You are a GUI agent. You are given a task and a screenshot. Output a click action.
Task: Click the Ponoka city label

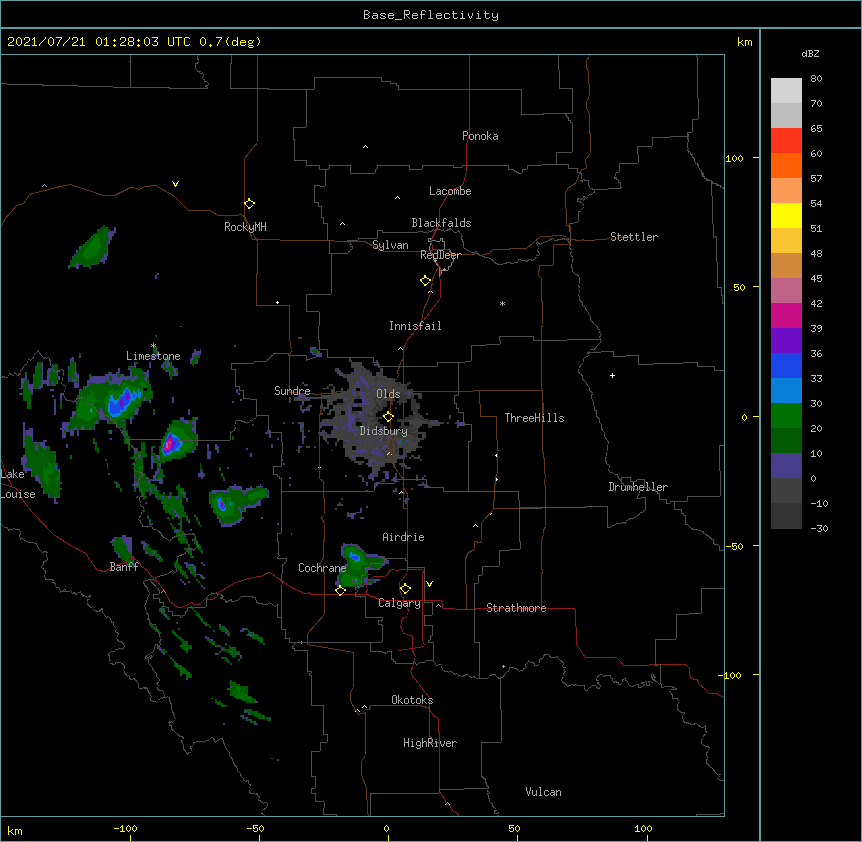pos(480,136)
